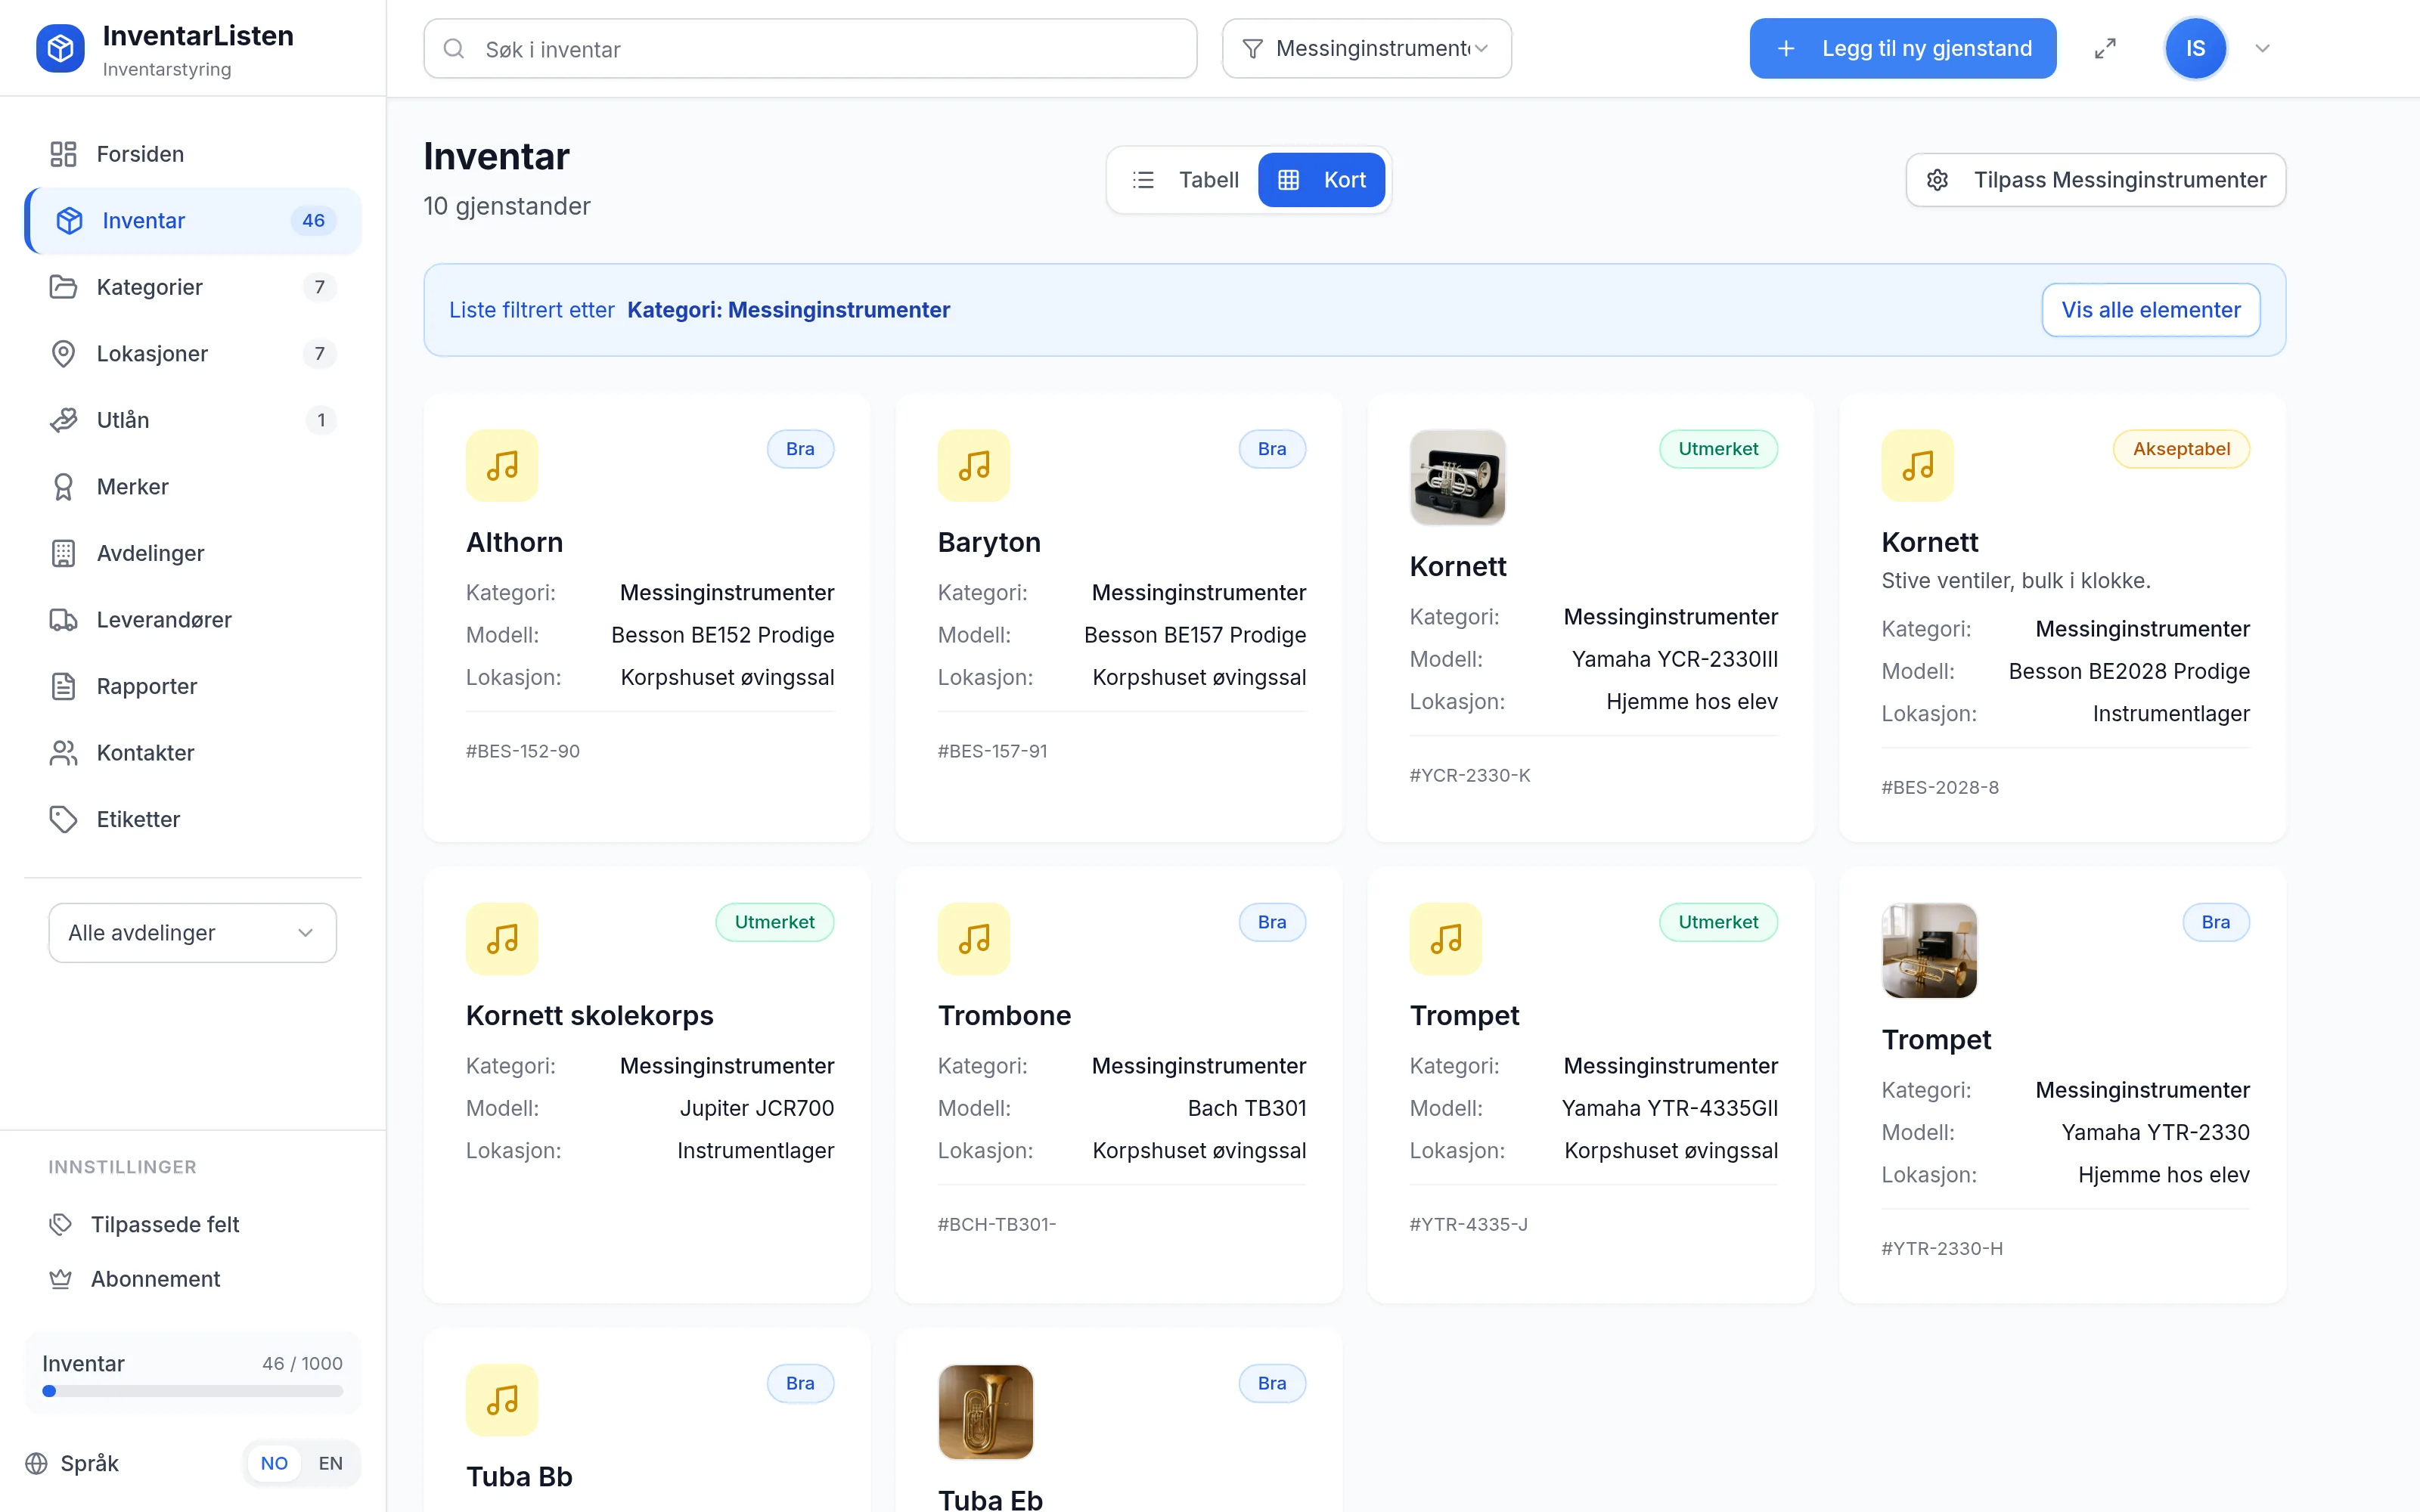
Task: Select the Etiketter tag icon
Action: click(63, 819)
